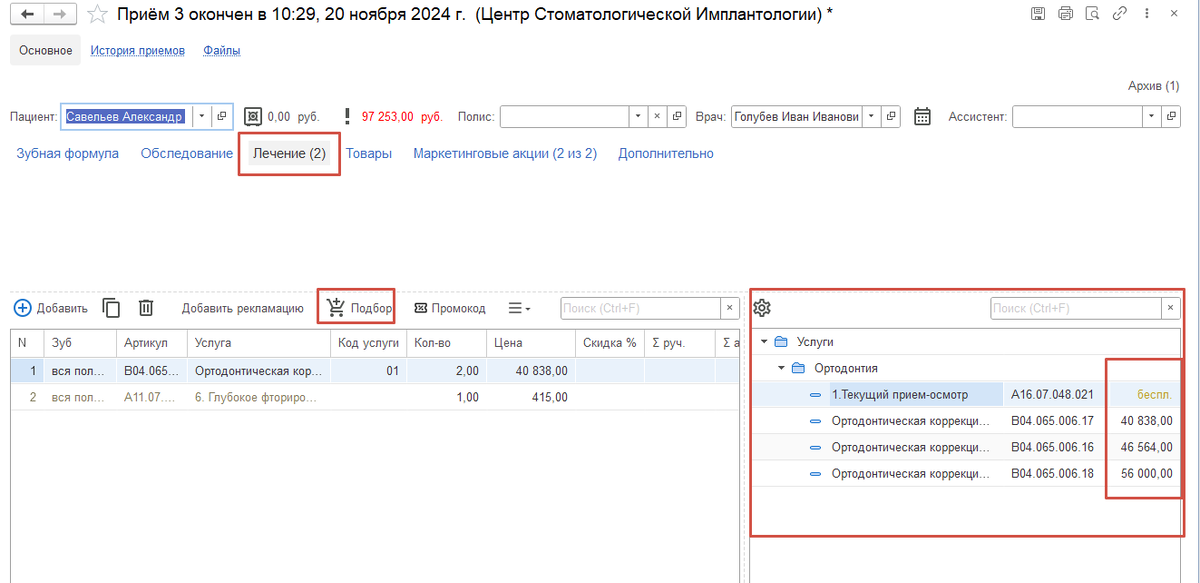Image resolution: width=1200 pixels, height=583 pixels.
Task: Open print preview with the magnifier page icon
Action: point(1092,14)
